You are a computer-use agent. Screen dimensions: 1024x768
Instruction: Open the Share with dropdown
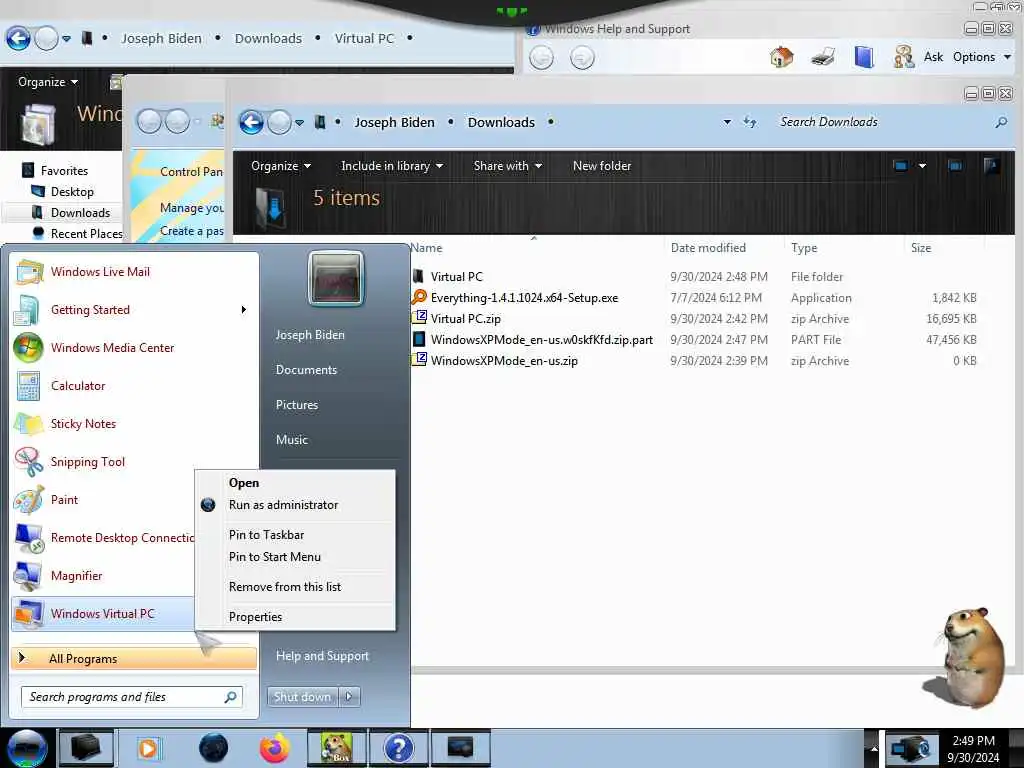pos(507,166)
